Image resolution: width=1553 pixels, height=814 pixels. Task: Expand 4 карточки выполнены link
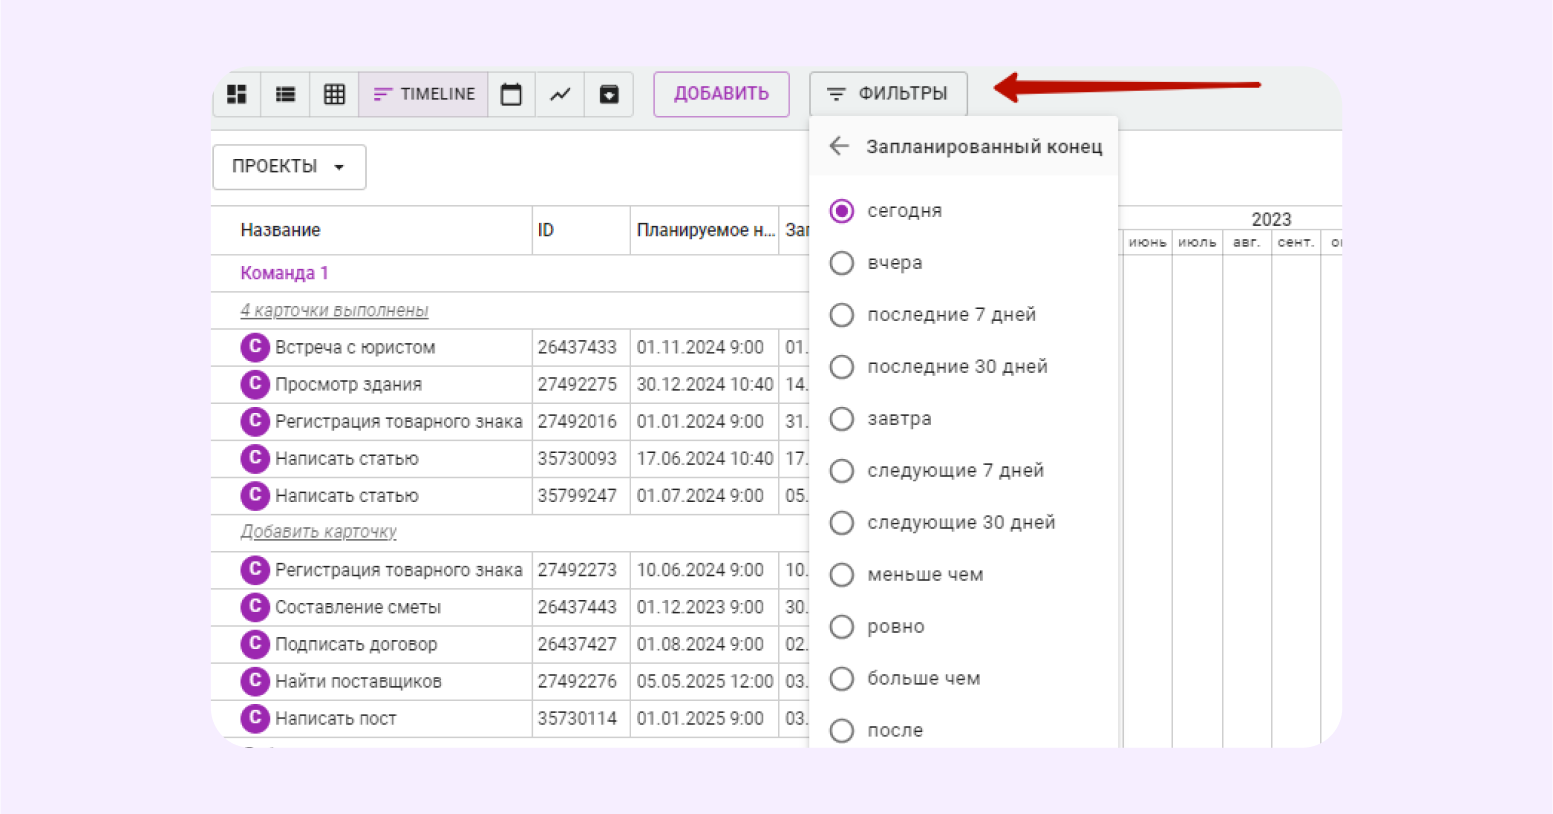334,311
